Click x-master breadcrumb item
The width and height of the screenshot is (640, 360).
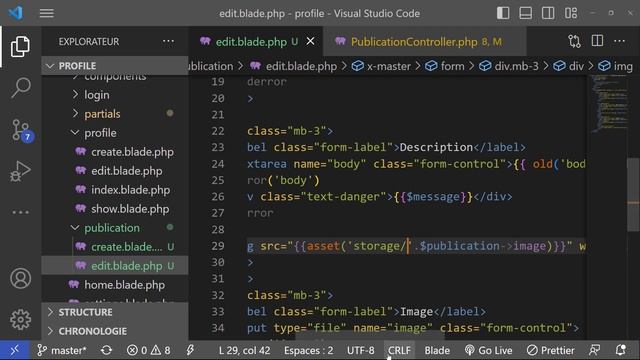click(x=388, y=66)
